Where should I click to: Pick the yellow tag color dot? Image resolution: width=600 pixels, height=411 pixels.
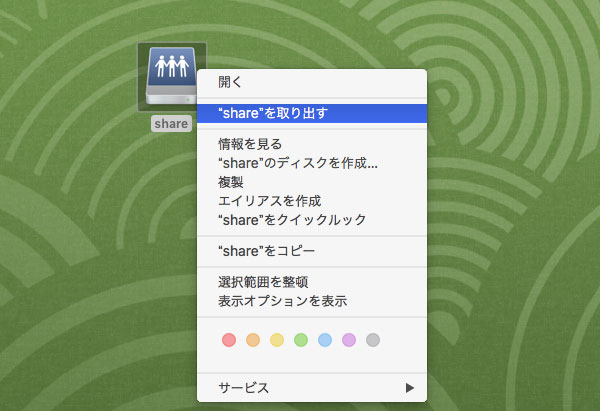pos(277,340)
